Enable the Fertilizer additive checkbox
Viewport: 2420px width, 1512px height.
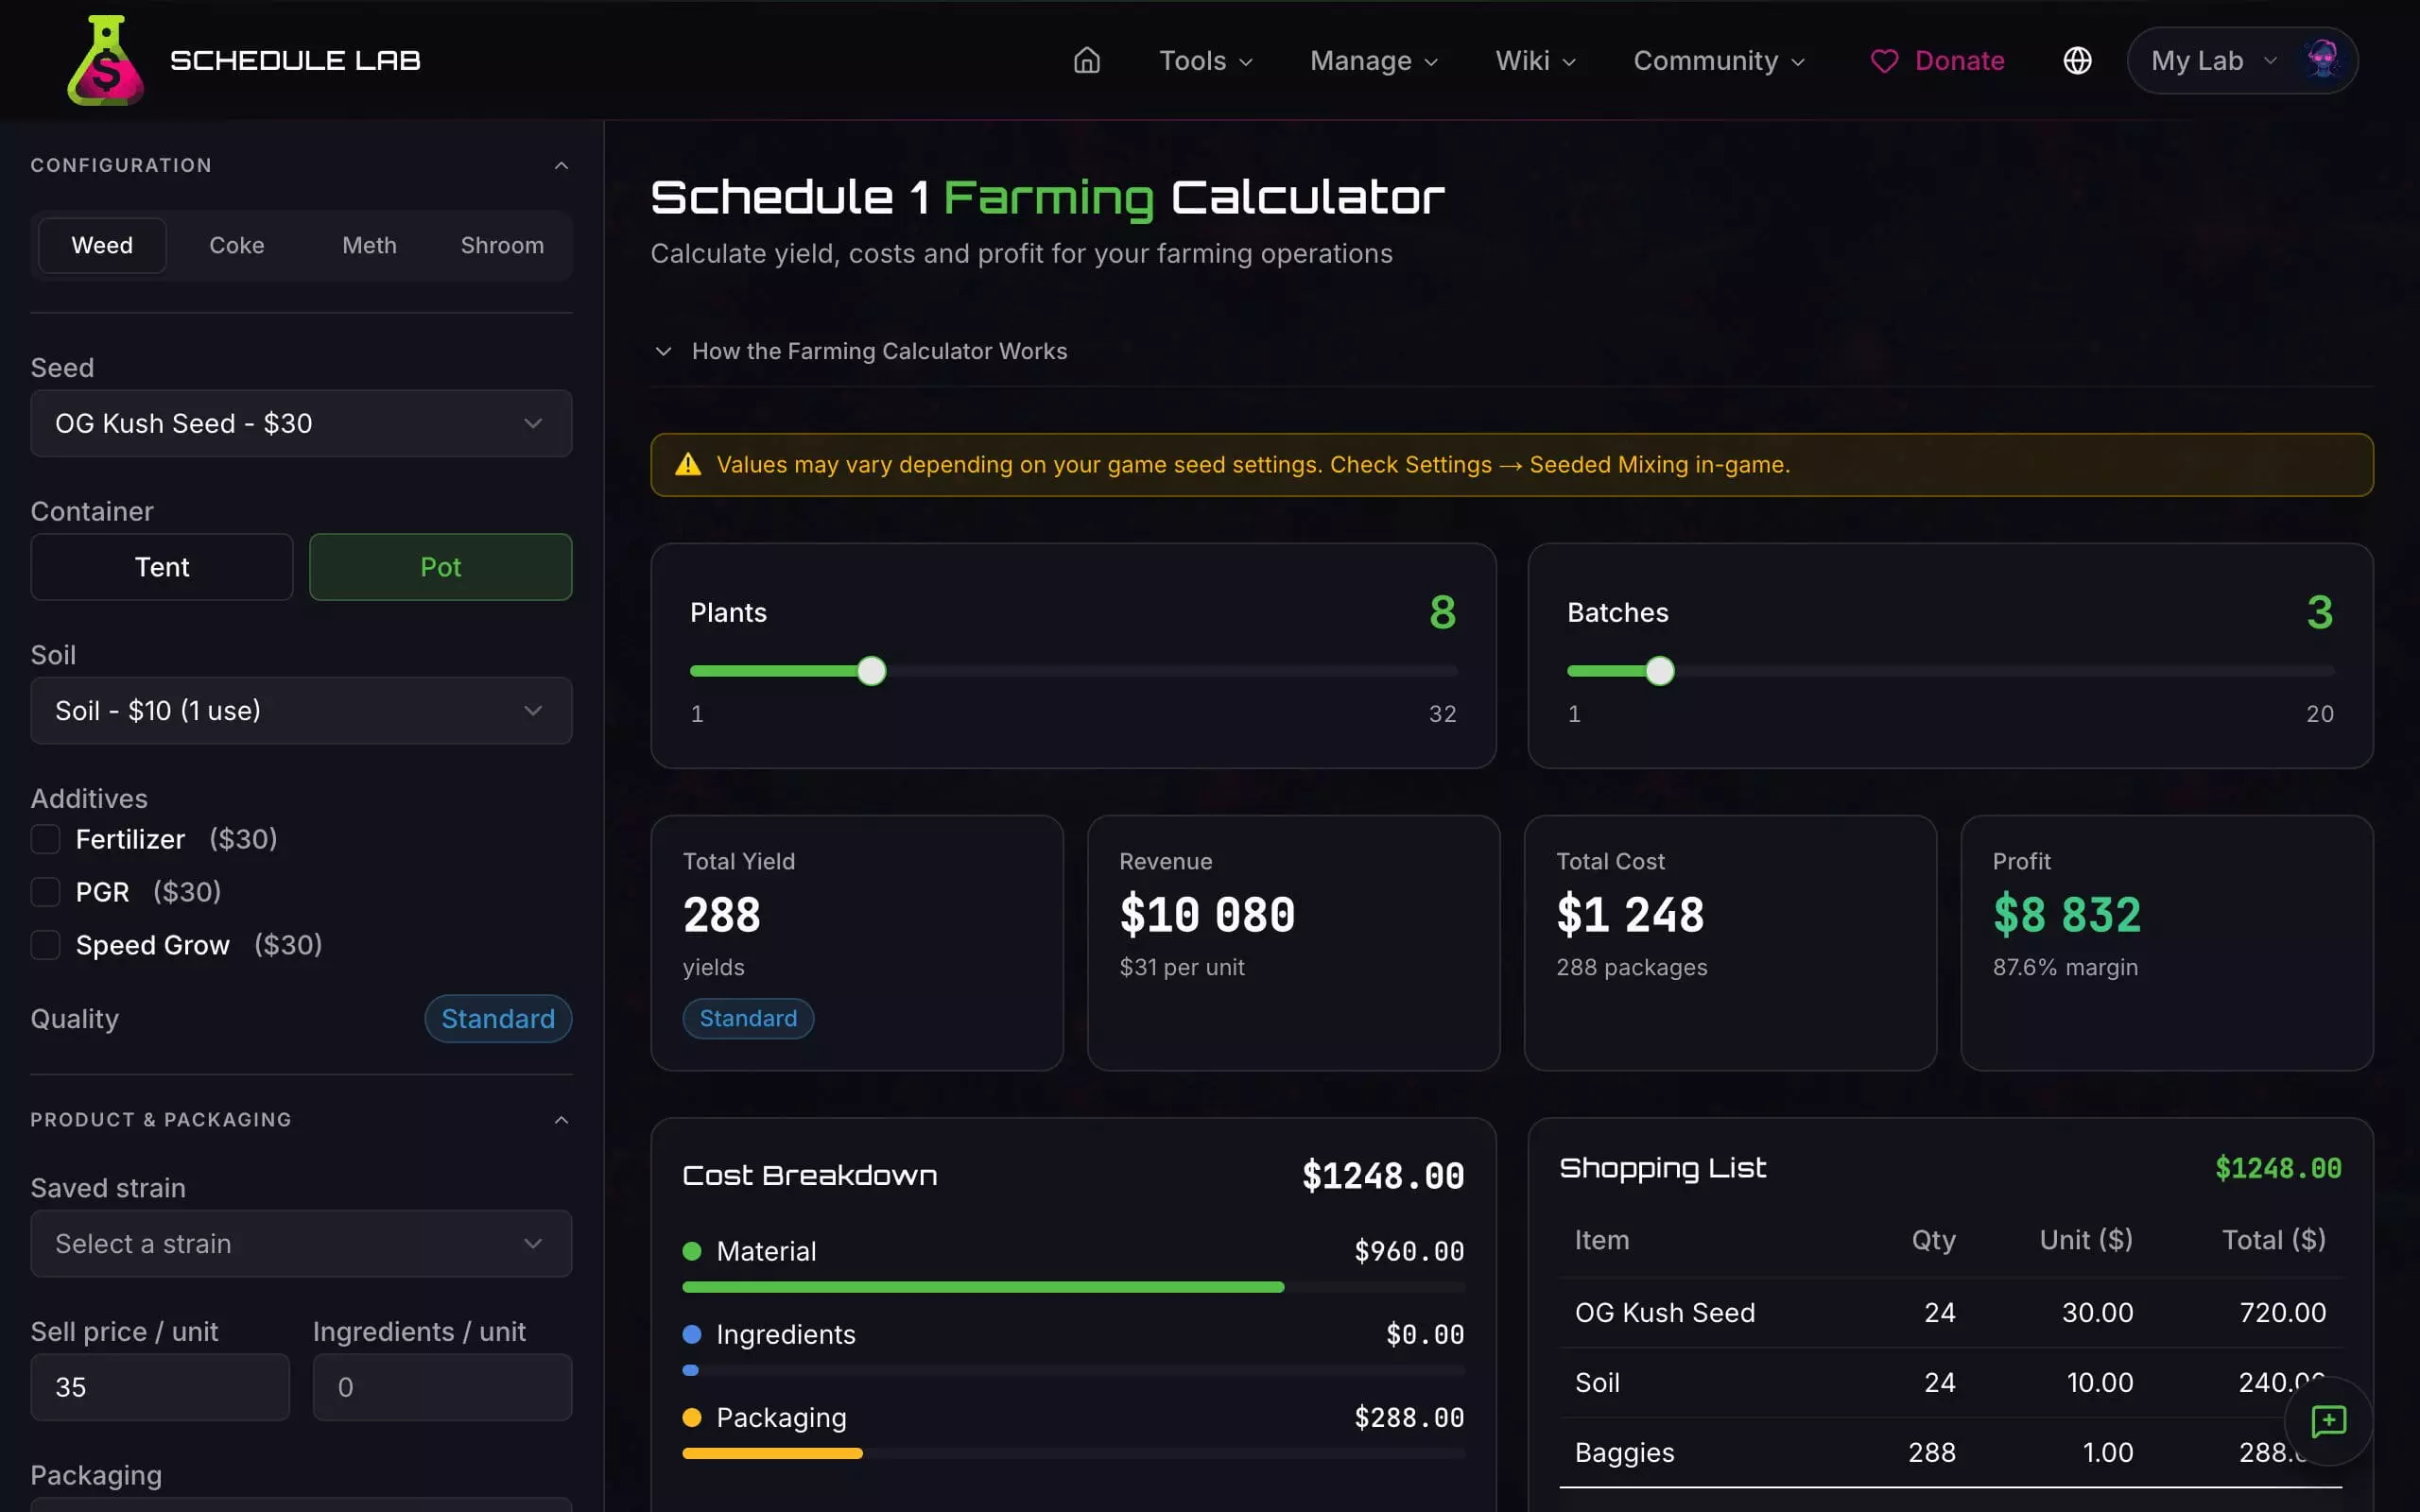pos(46,839)
